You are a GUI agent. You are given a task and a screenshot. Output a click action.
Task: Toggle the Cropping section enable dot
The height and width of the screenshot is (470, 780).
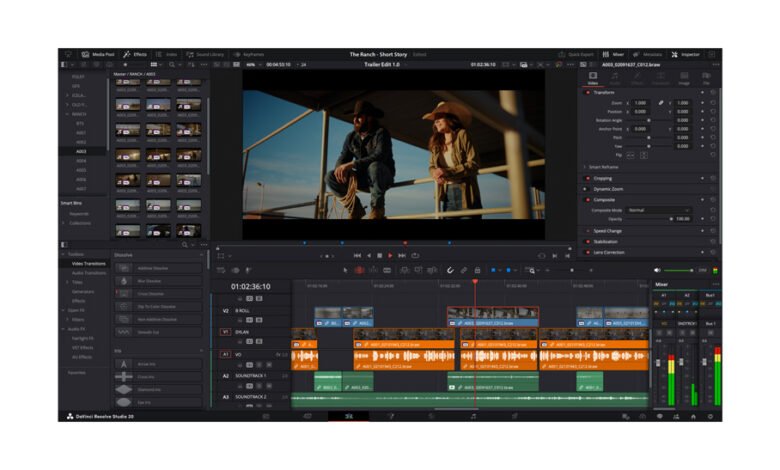[587, 178]
